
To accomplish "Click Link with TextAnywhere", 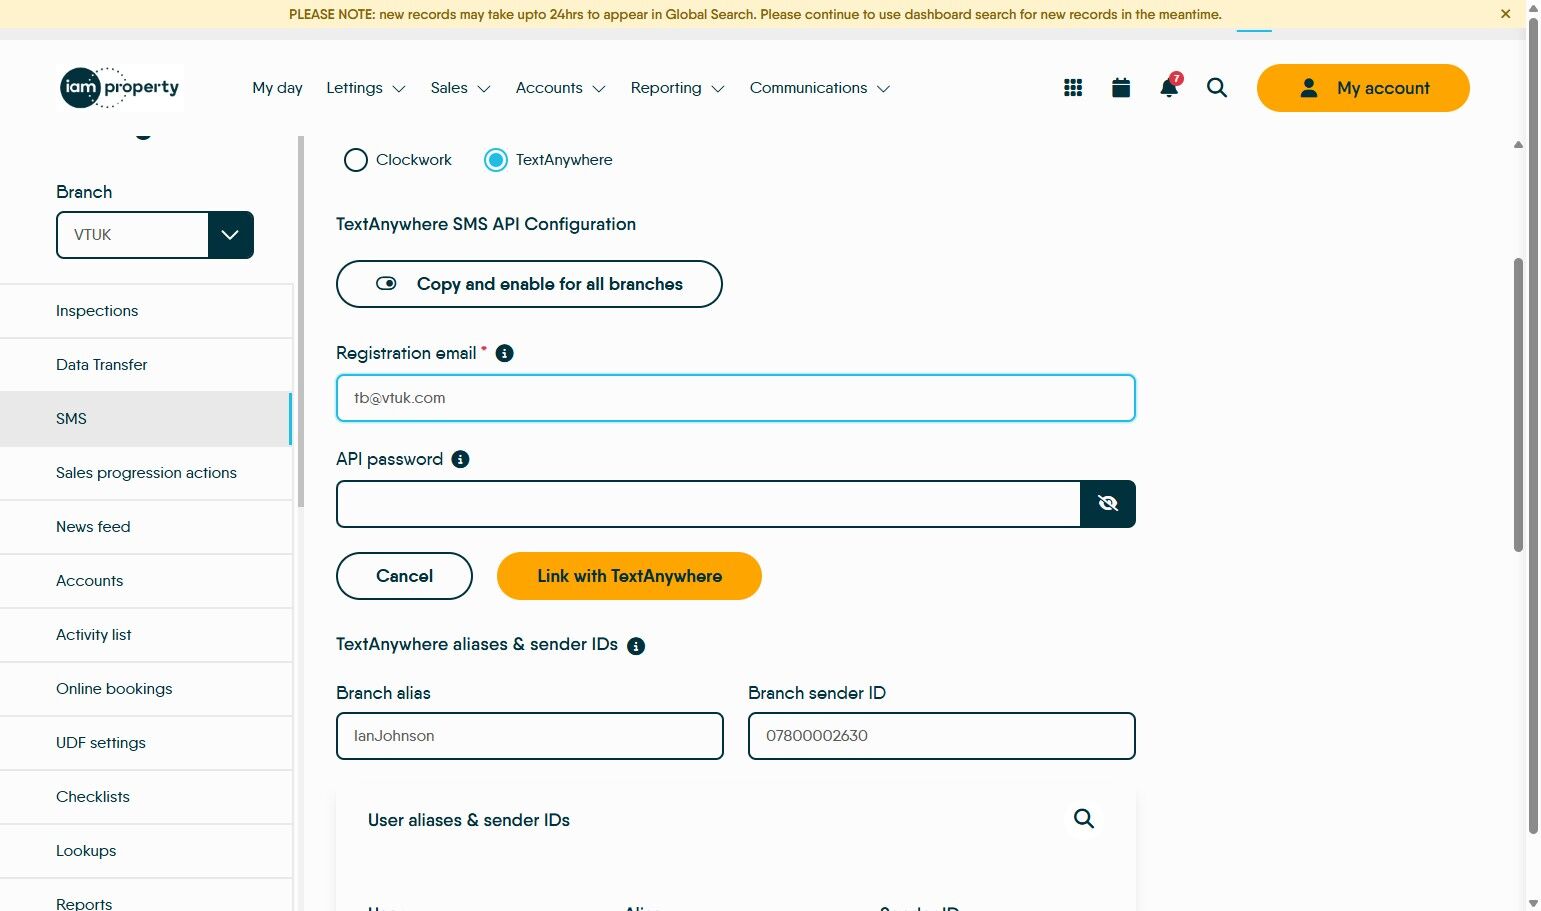I will click(629, 576).
